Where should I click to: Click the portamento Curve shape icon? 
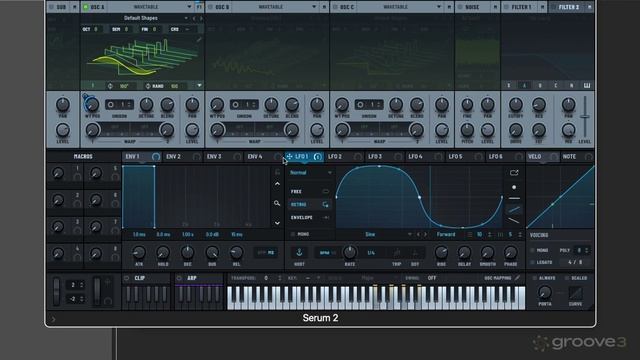click(576, 293)
